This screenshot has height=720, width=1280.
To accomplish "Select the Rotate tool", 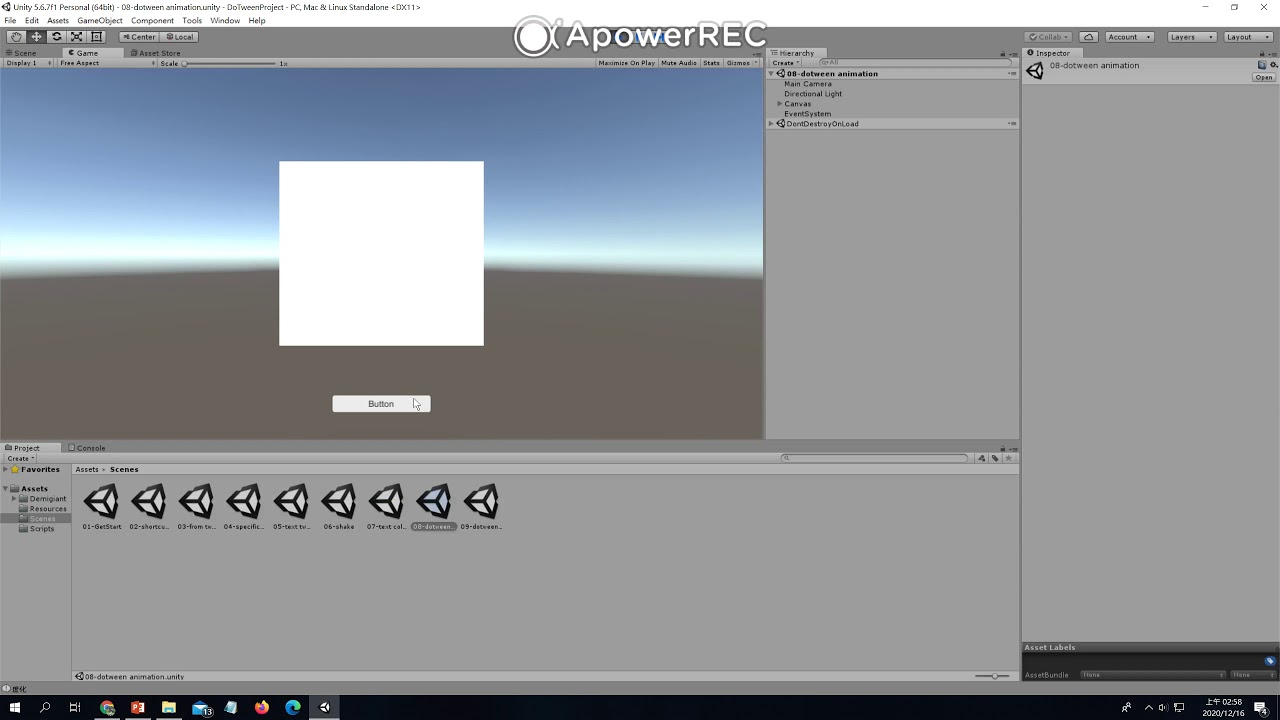I will click(x=56, y=37).
